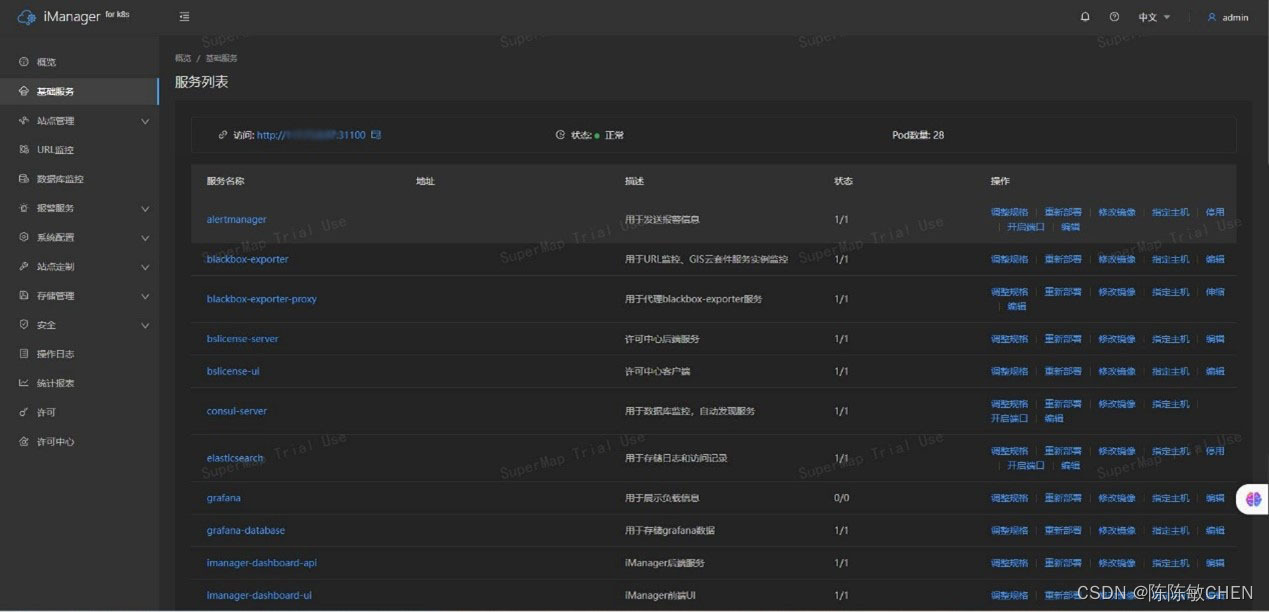This screenshot has width=1269, height=612.
Task: Click the 系统配置 gear icon
Action: pos(24,237)
